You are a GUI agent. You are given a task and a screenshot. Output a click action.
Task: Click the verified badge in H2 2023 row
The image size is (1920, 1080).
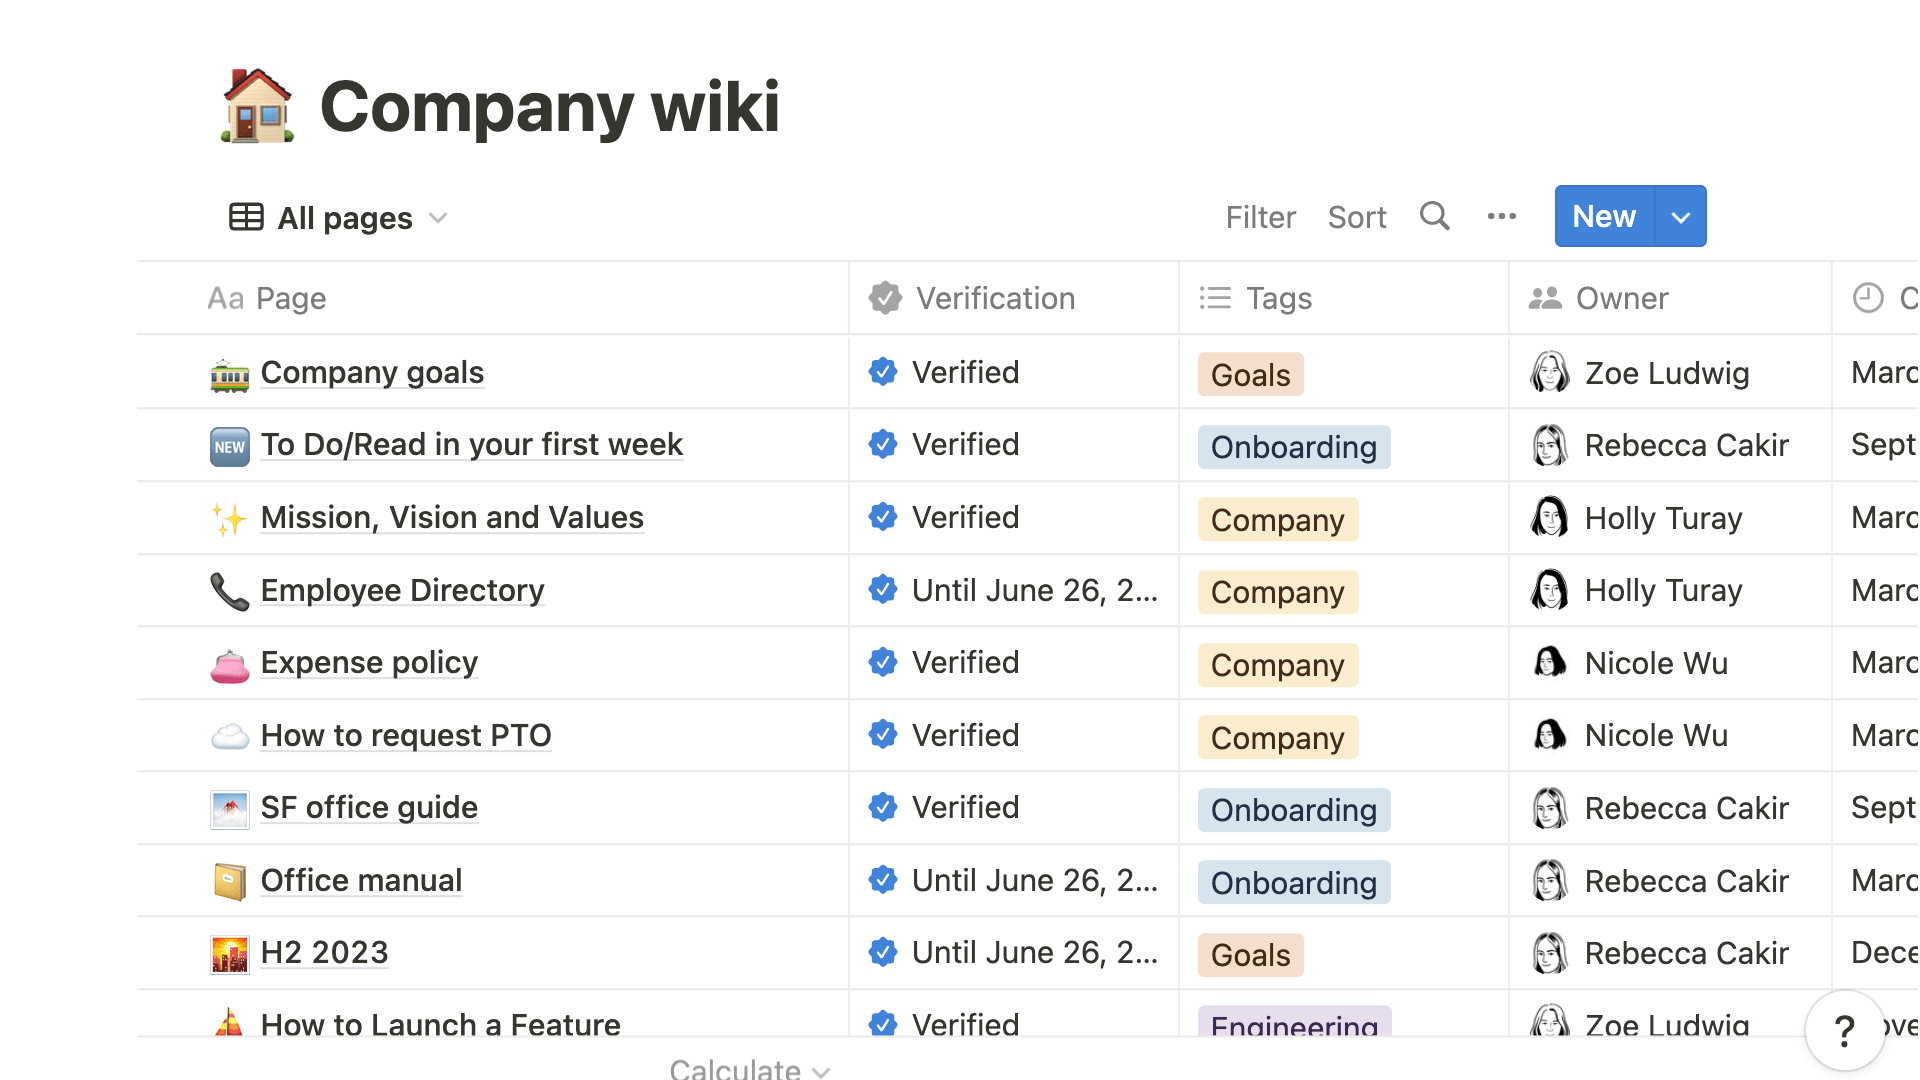pyautogui.click(x=883, y=952)
